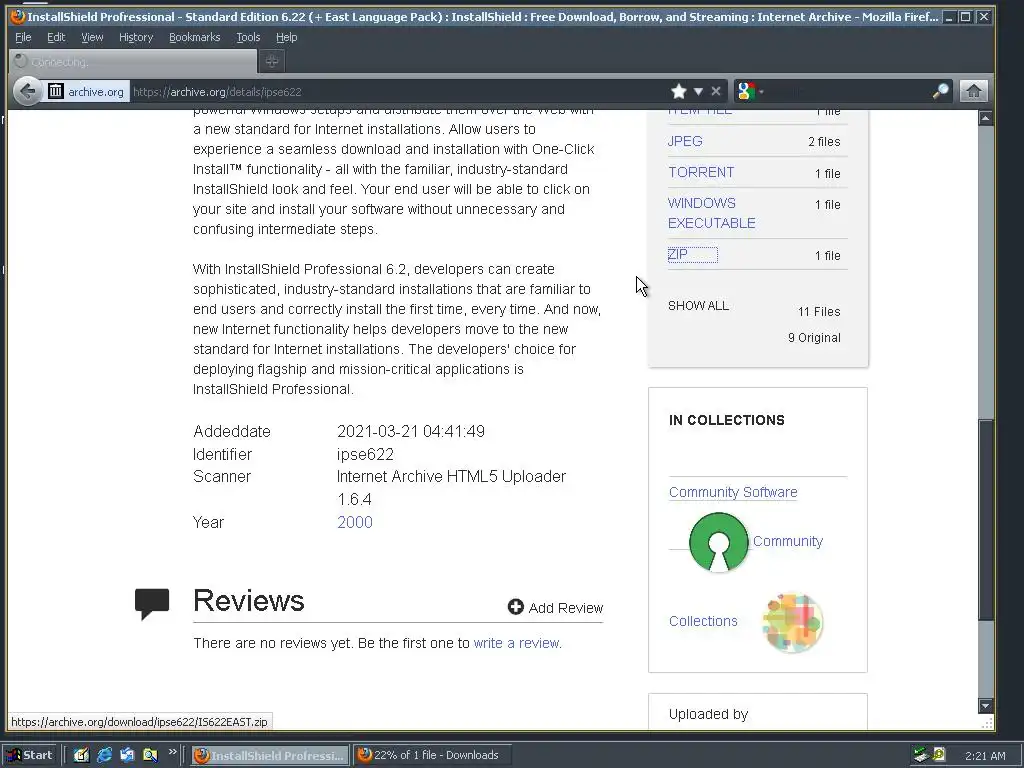Click the IN COLLECTIONS heading
The image size is (1024, 768).
(726, 421)
